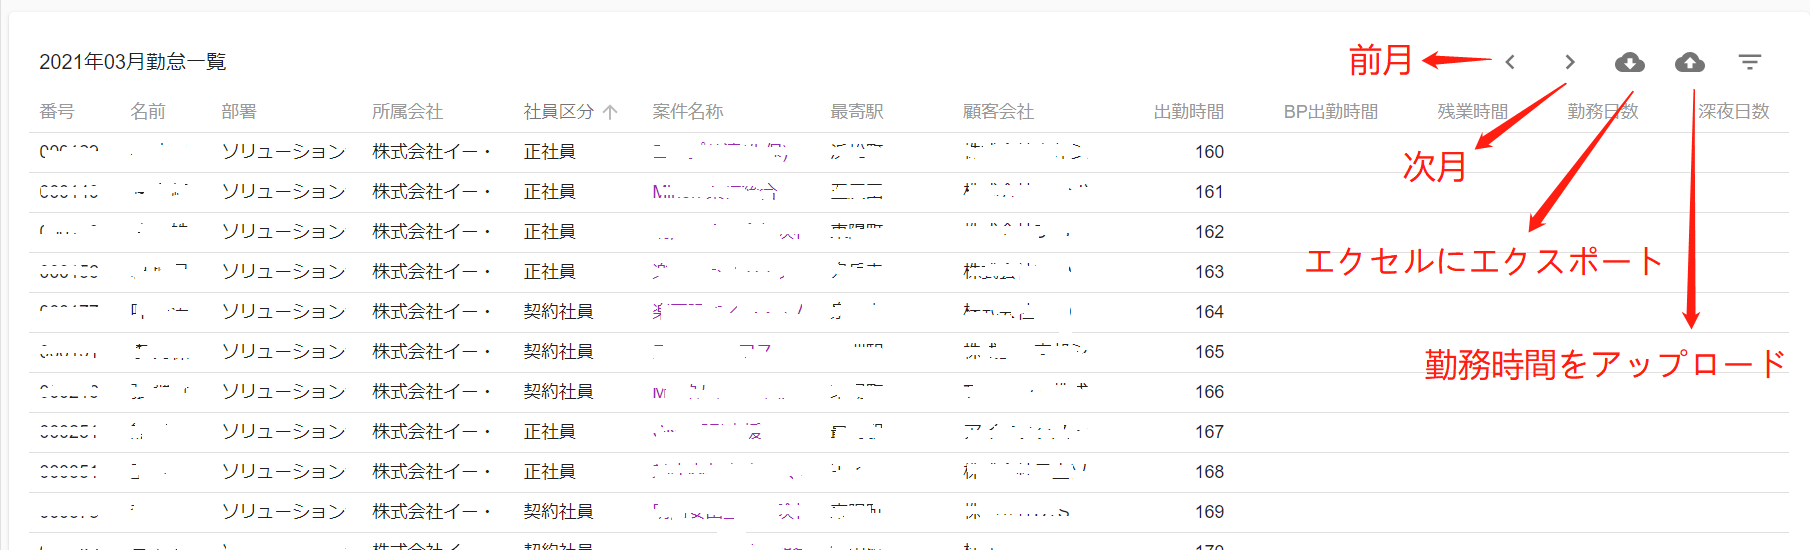Sort by 出勤時間 column header
The width and height of the screenshot is (1810, 550).
coord(1188,112)
